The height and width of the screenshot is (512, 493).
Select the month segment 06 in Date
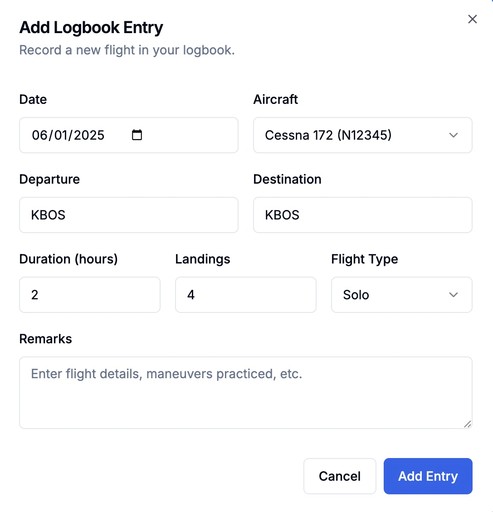tap(40, 135)
